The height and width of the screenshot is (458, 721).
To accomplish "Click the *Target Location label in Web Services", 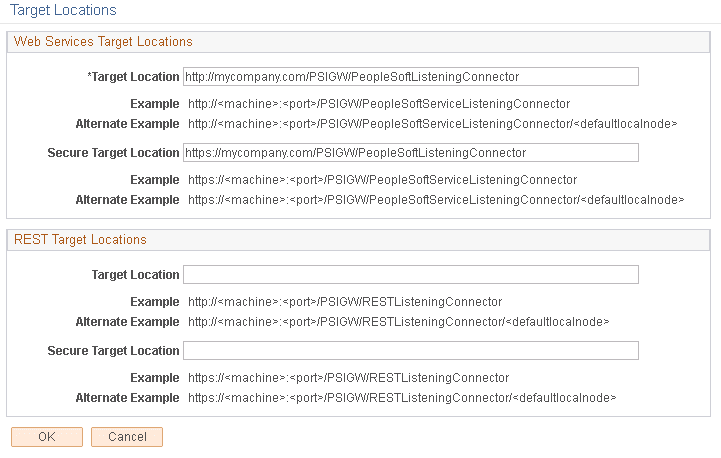I will 133,77.
